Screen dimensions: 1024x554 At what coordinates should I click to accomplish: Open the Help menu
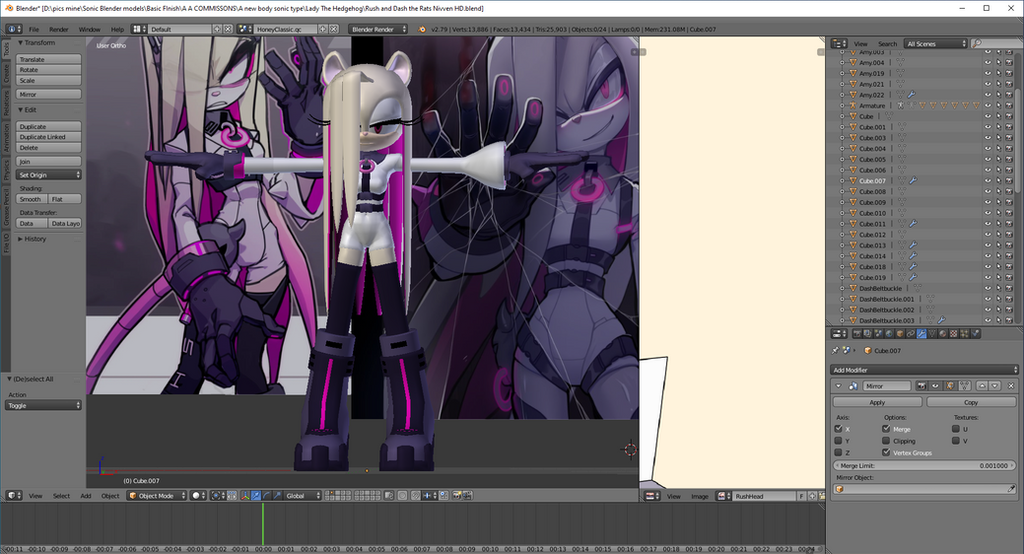point(117,29)
